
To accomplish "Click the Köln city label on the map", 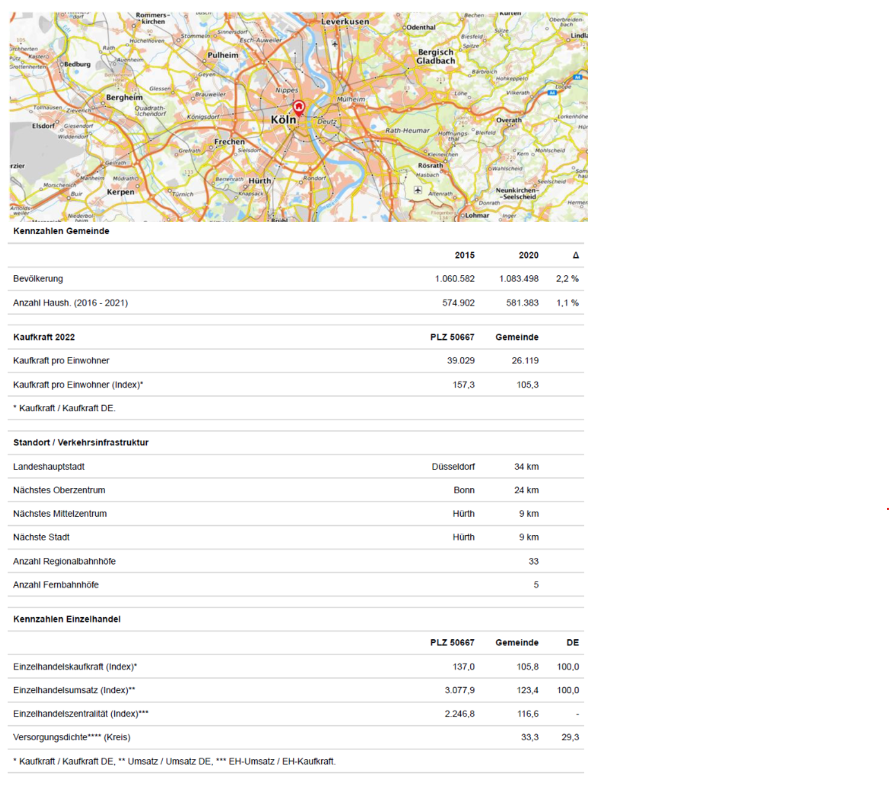I will point(284,120).
